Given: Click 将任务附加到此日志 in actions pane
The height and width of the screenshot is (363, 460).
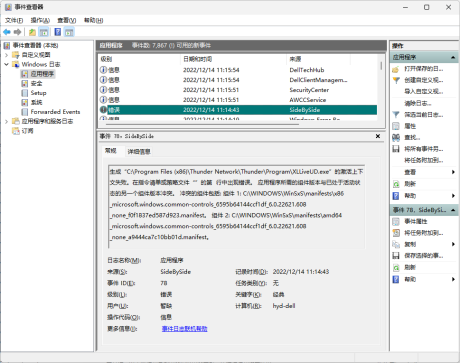Looking at the screenshot, I should (x=424, y=160).
